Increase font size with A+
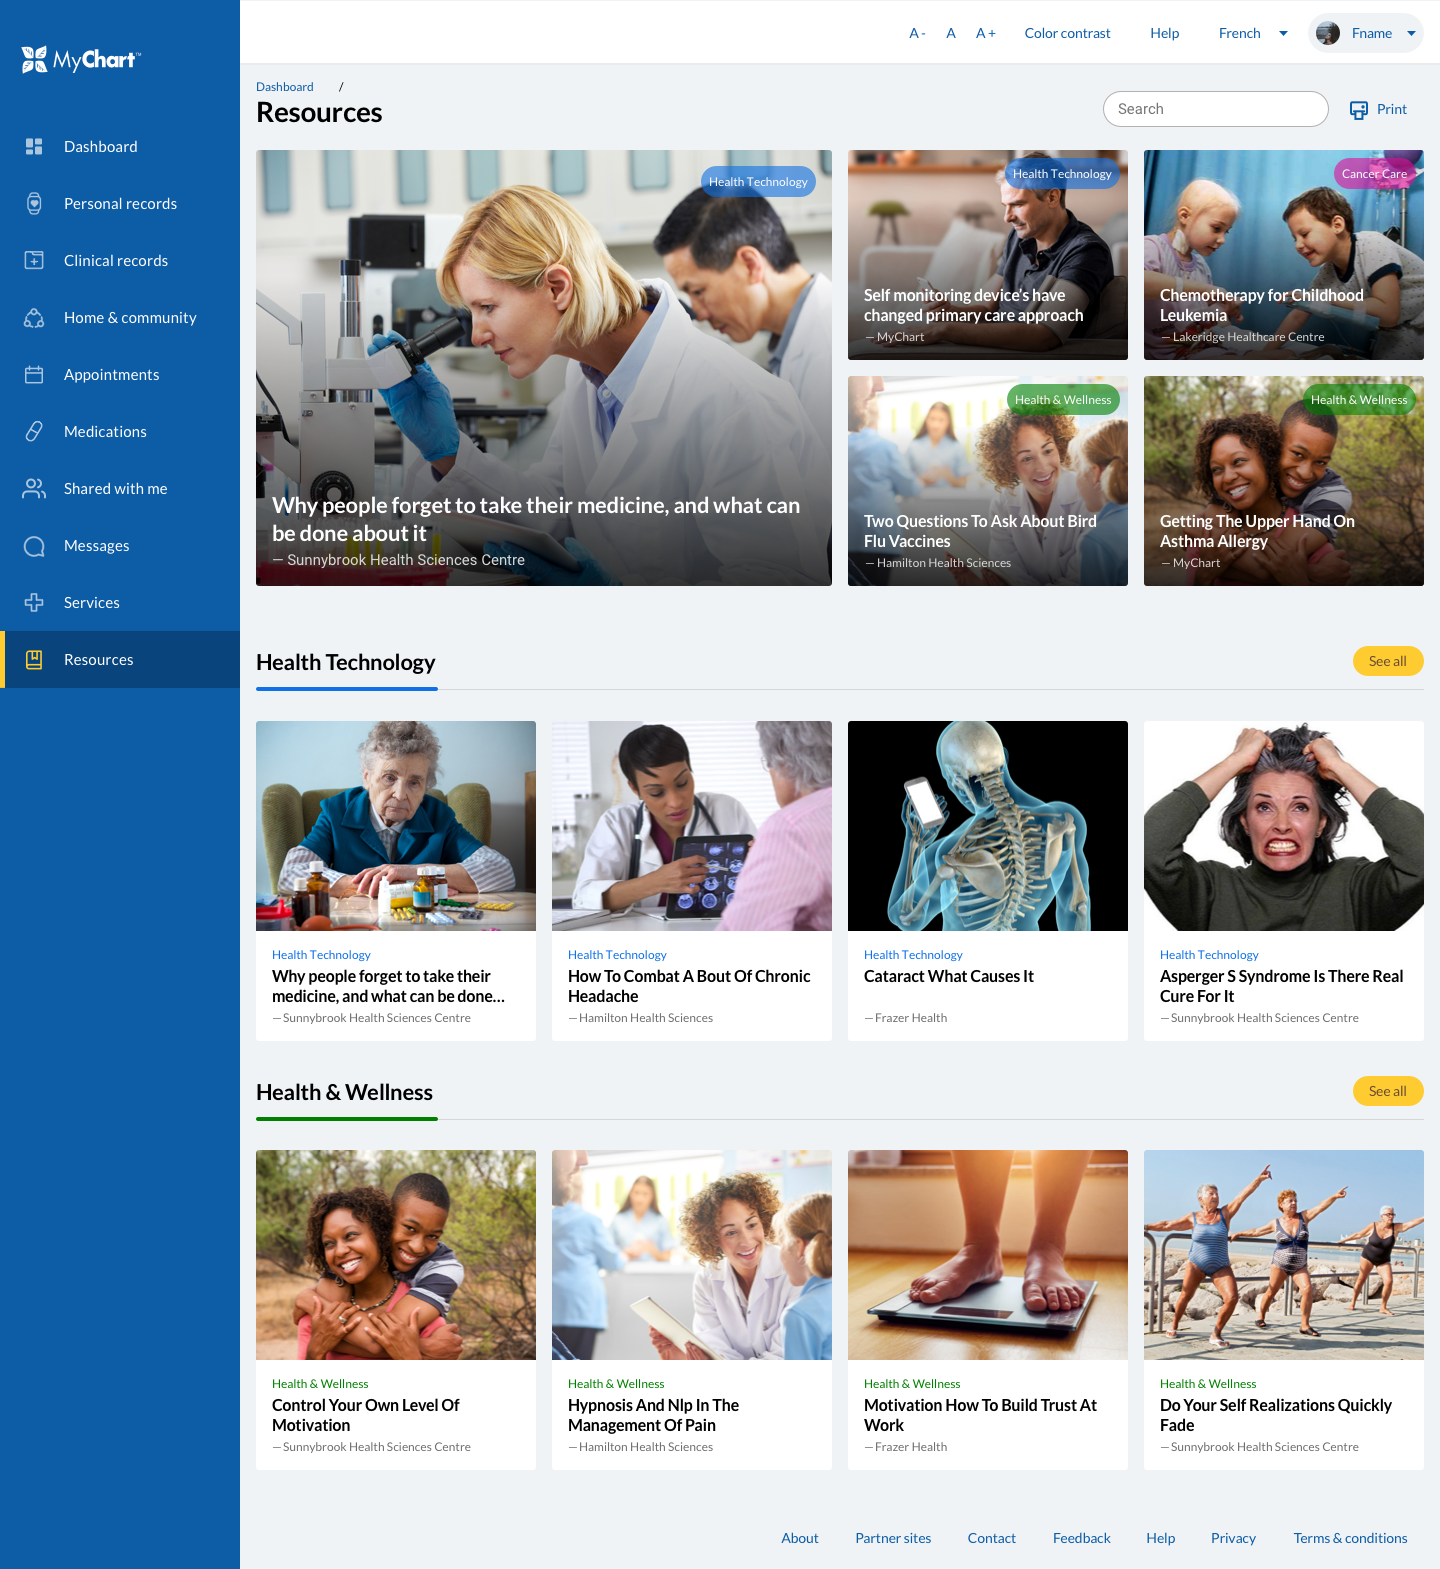 pyautogui.click(x=985, y=33)
